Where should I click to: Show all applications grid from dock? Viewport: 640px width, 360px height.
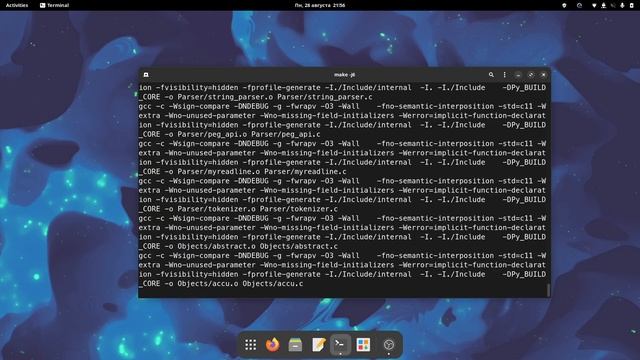point(251,345)
